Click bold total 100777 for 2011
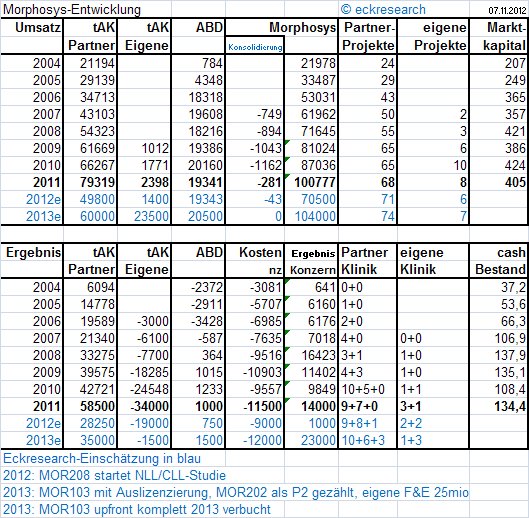The height and width of the screenshot is (518, 529). pyautogui.click(x=315, y=183)
